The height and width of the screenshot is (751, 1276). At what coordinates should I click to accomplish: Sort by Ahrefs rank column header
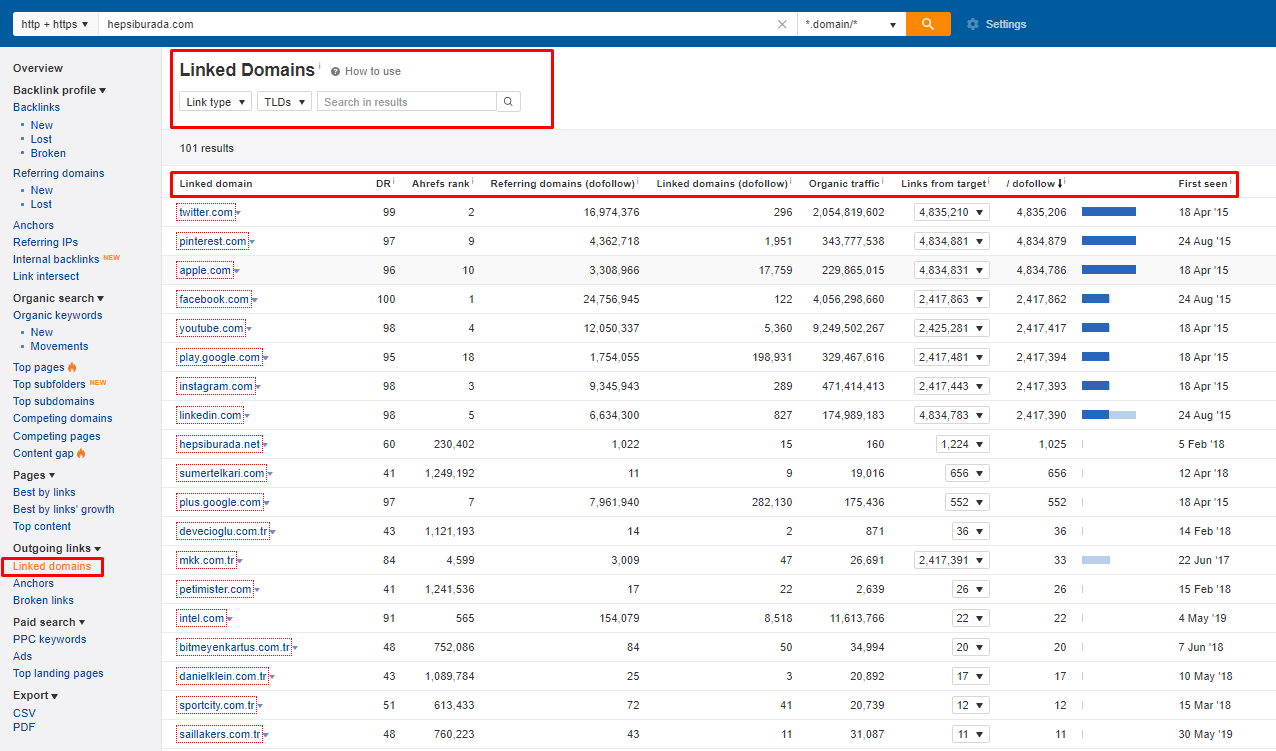point(440,183)
